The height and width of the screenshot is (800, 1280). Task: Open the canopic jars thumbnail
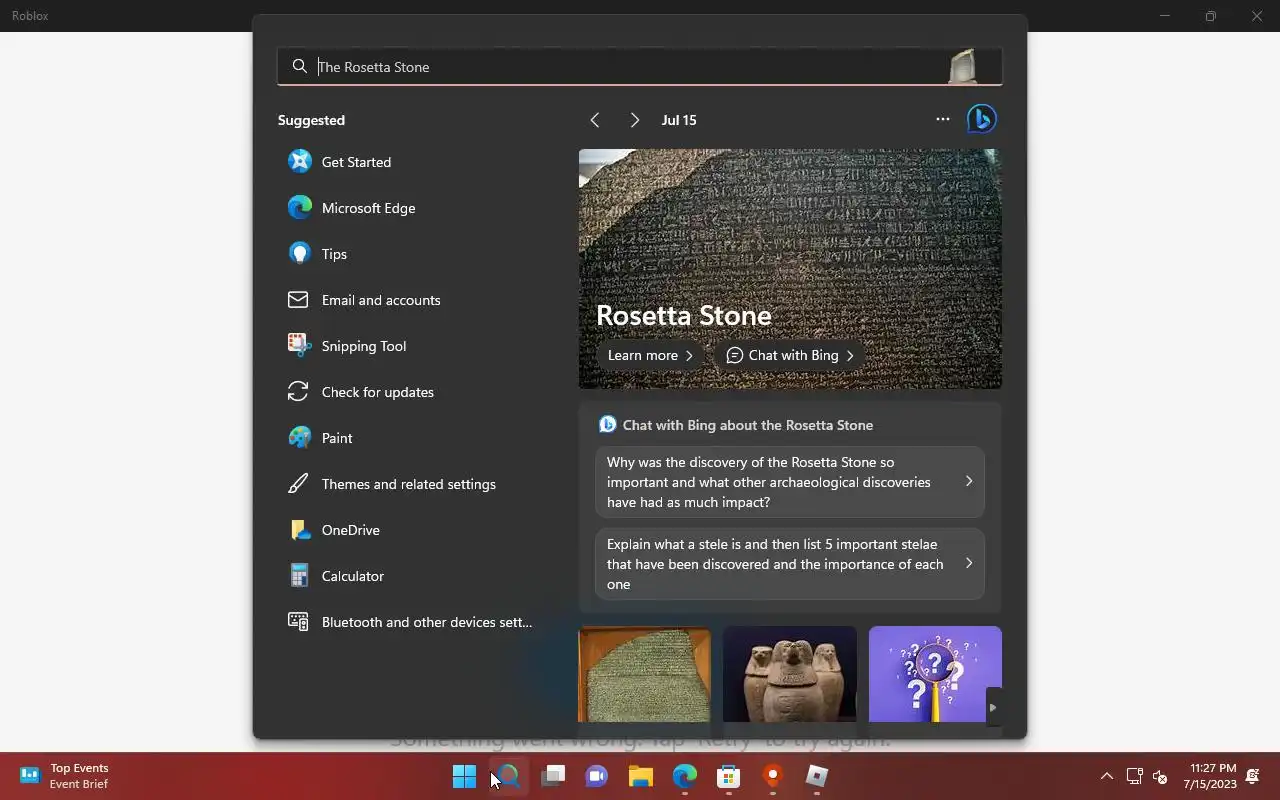click(790, 674)
